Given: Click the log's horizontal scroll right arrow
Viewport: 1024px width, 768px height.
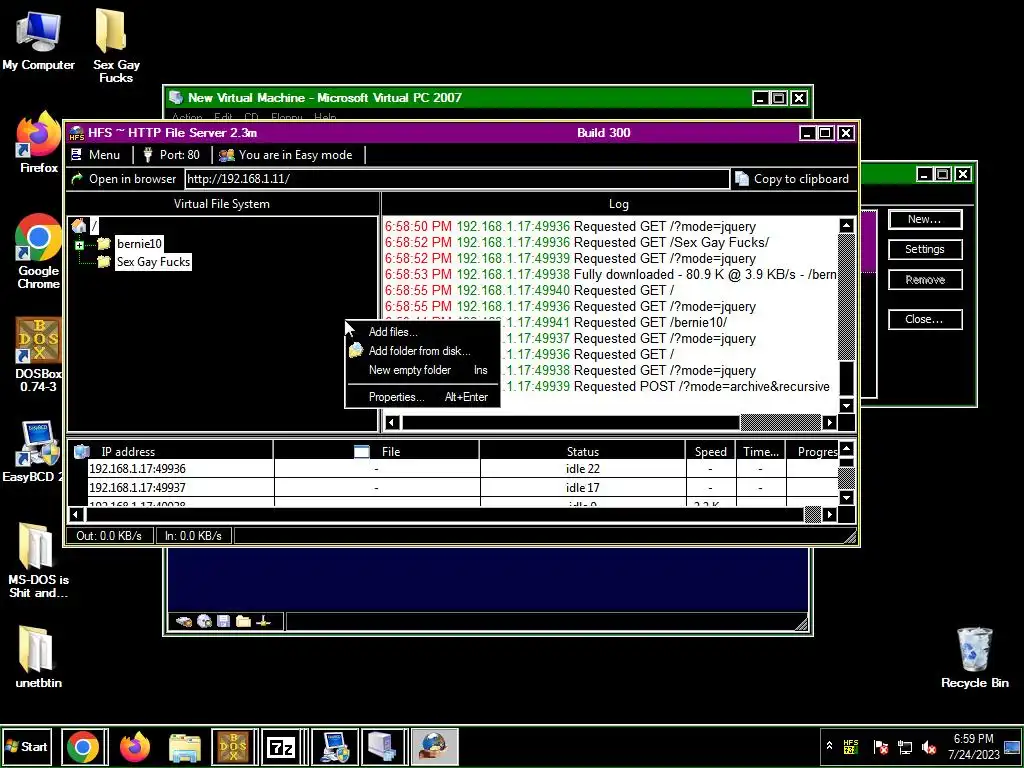Looking at the screenshot, I should [x=829, y=423].
